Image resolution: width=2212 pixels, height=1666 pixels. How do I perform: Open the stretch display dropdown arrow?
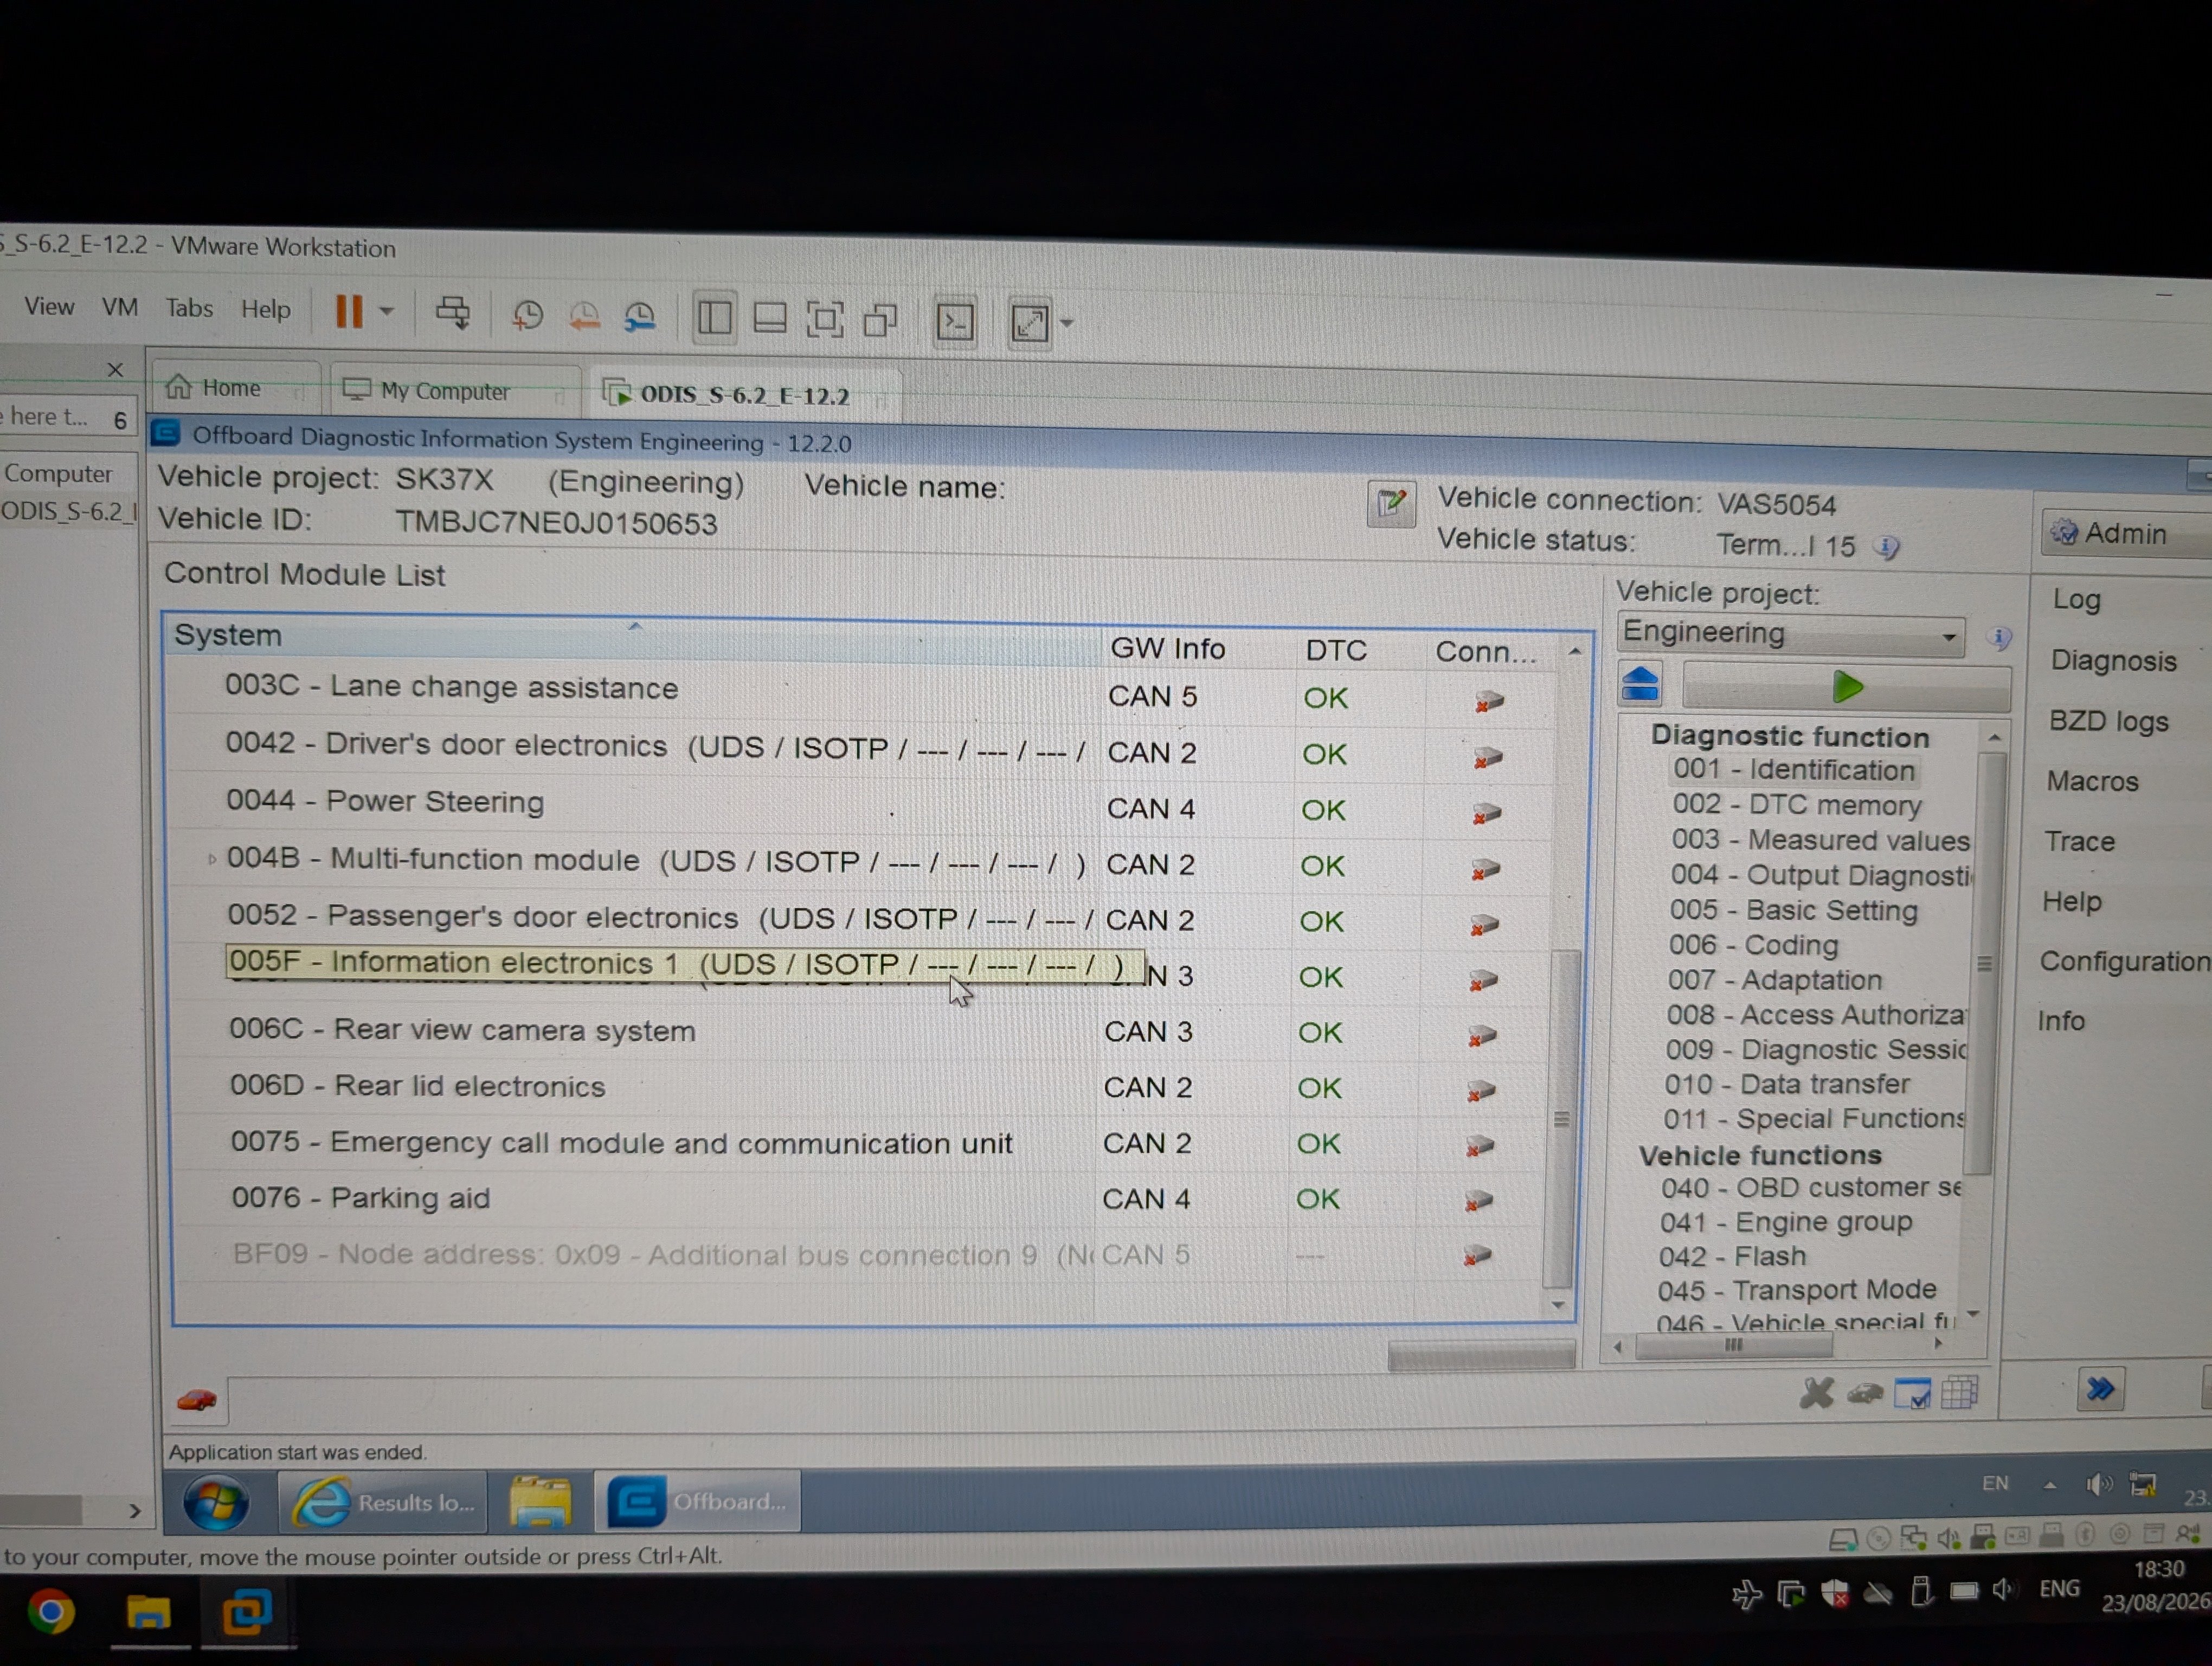(1066, 324)
